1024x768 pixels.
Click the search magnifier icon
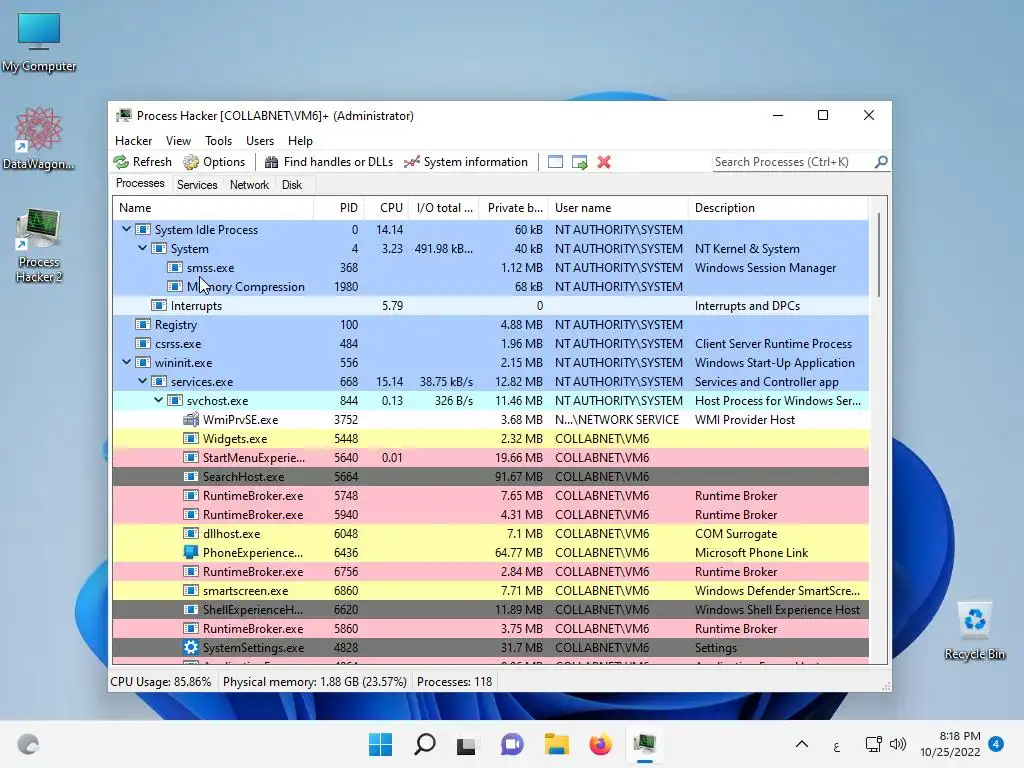click(881, 161)
